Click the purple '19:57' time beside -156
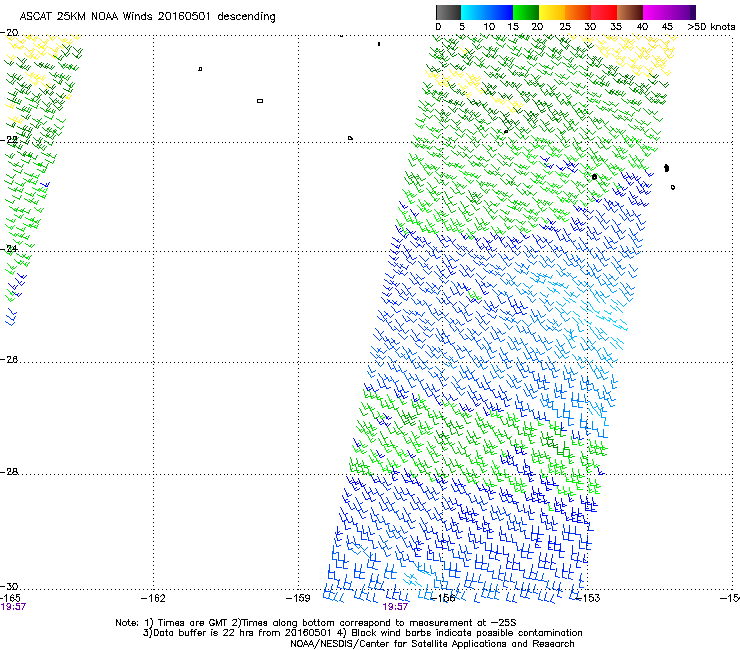740x650 pixels. pyautogui.click(x=395, y=607)
